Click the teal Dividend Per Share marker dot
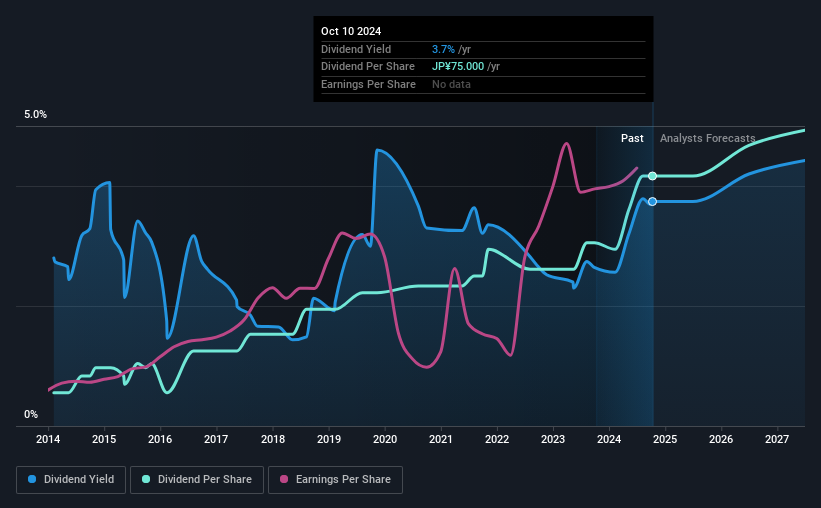 click(x=652, y=176)
